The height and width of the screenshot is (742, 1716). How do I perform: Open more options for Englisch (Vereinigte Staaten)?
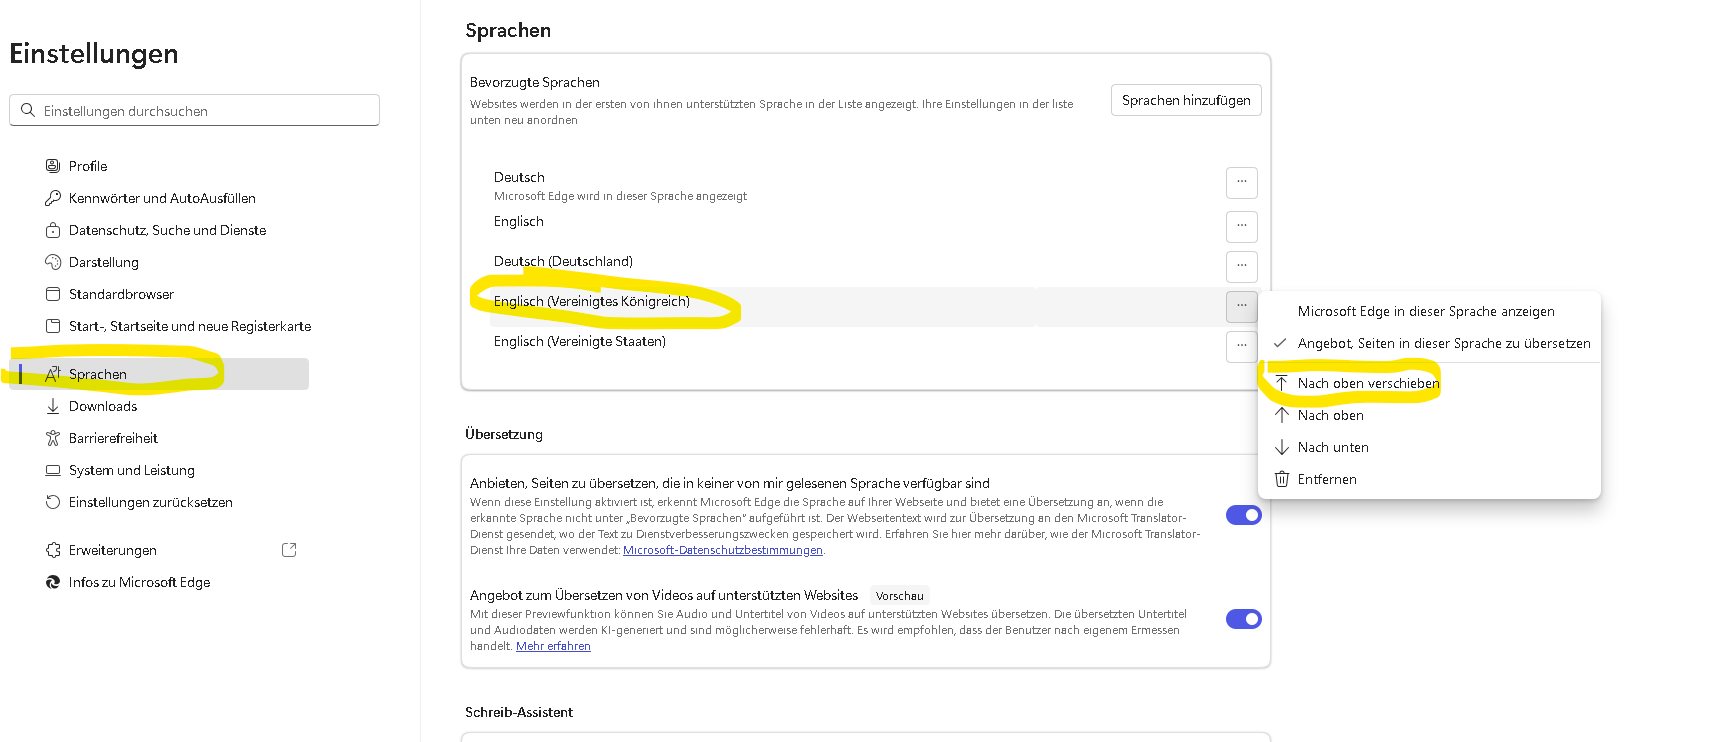(1242, 346)
